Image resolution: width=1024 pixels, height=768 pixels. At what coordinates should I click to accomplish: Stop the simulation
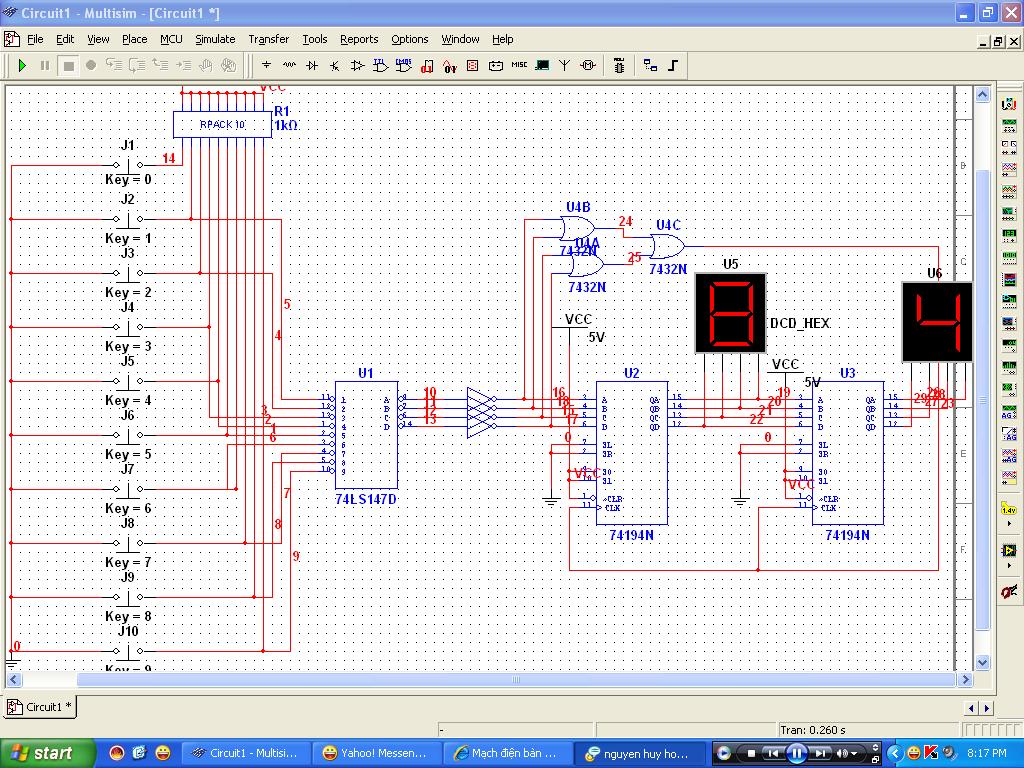[68, 65]
